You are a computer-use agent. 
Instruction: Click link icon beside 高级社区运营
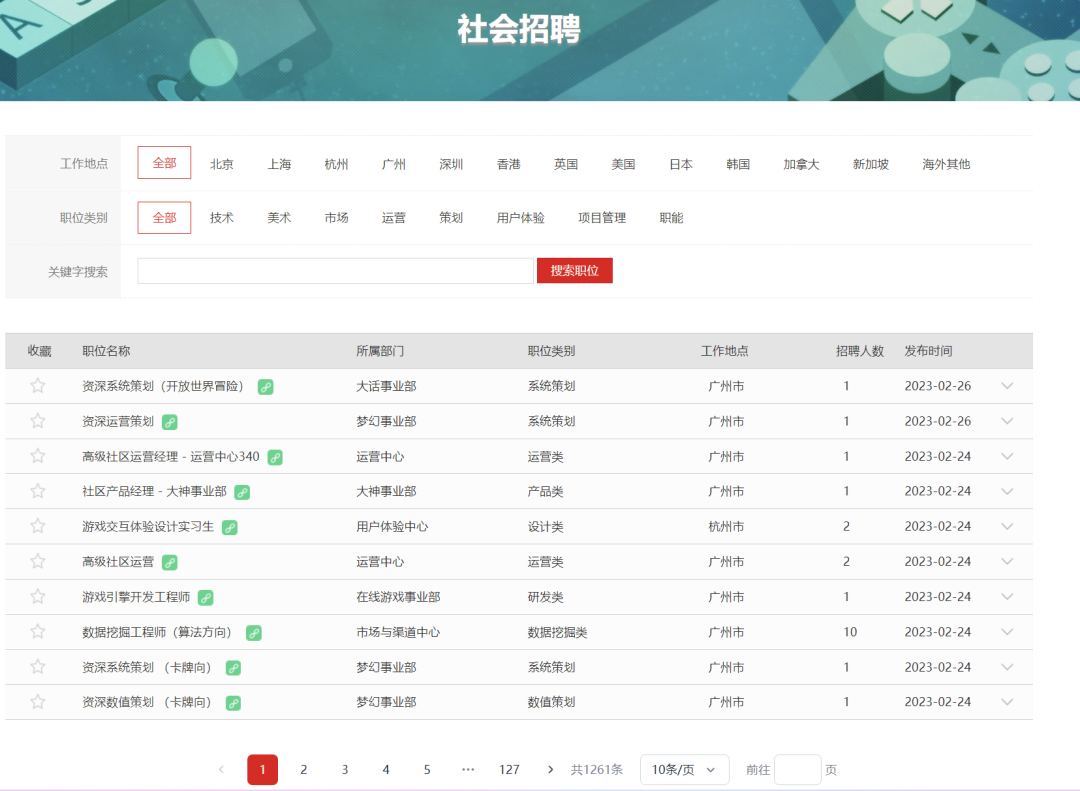coord(169,563)
